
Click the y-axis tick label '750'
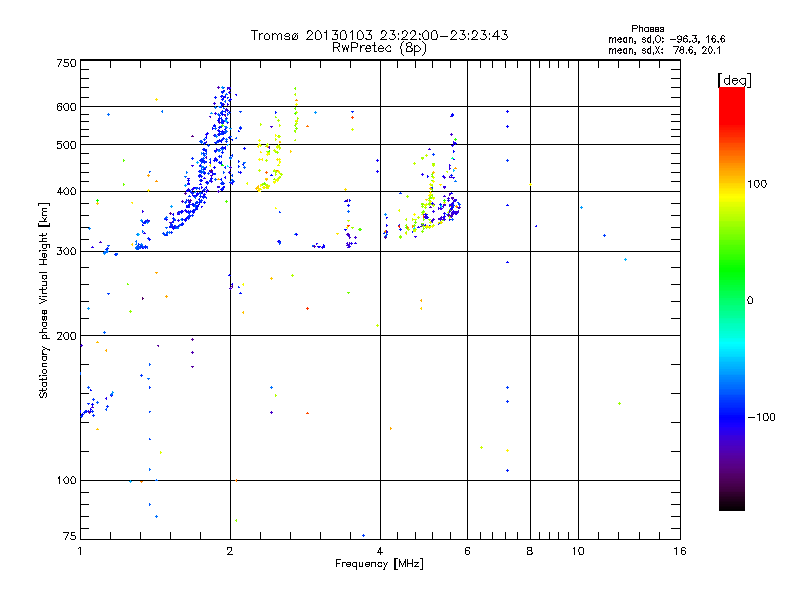(x=66, y=63)
